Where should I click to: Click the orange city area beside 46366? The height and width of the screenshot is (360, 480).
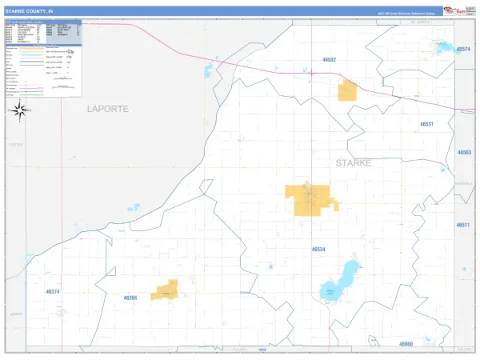[x=166, y=291]
